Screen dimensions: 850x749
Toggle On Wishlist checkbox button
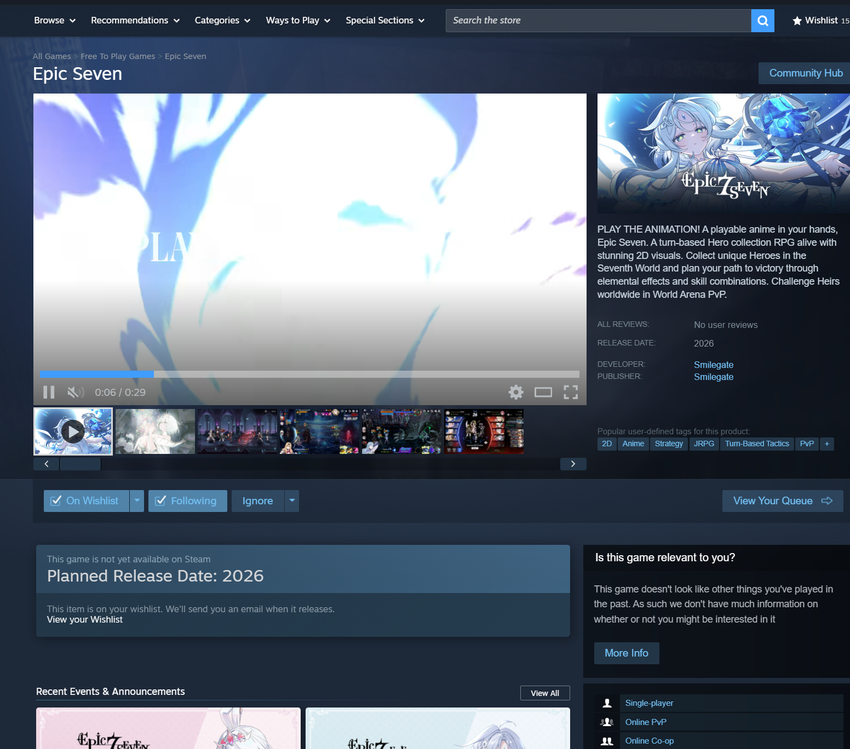[x=86, y=501]
